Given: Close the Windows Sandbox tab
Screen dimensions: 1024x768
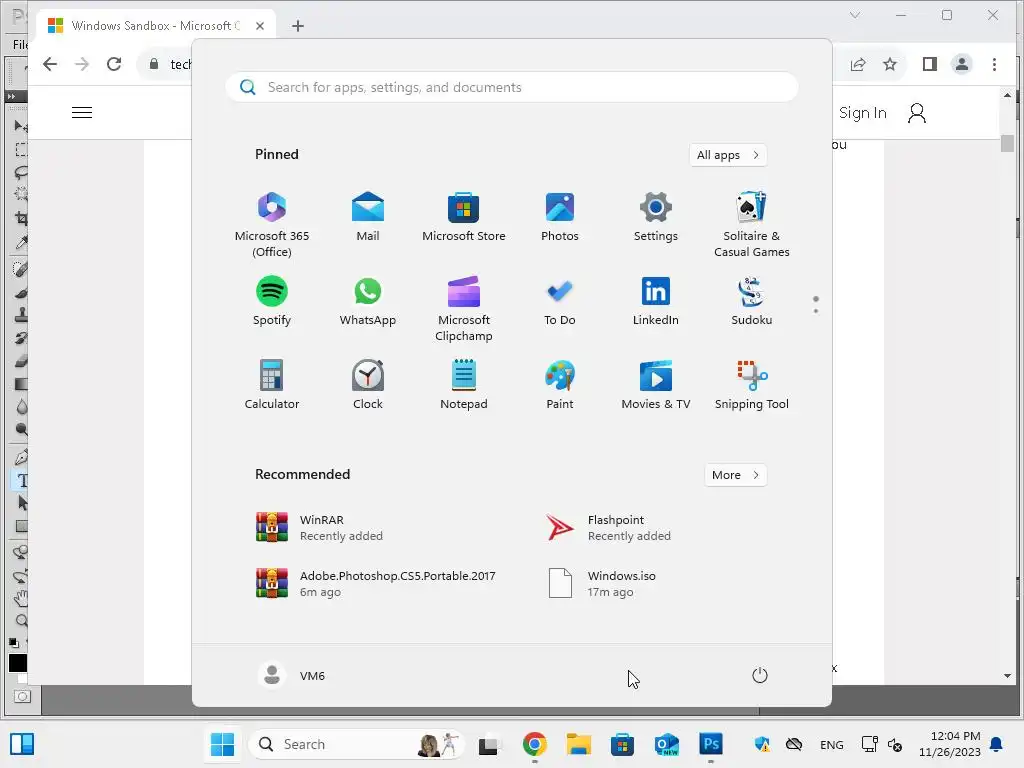Looking at the screenshot, I should tap(260, 26).
